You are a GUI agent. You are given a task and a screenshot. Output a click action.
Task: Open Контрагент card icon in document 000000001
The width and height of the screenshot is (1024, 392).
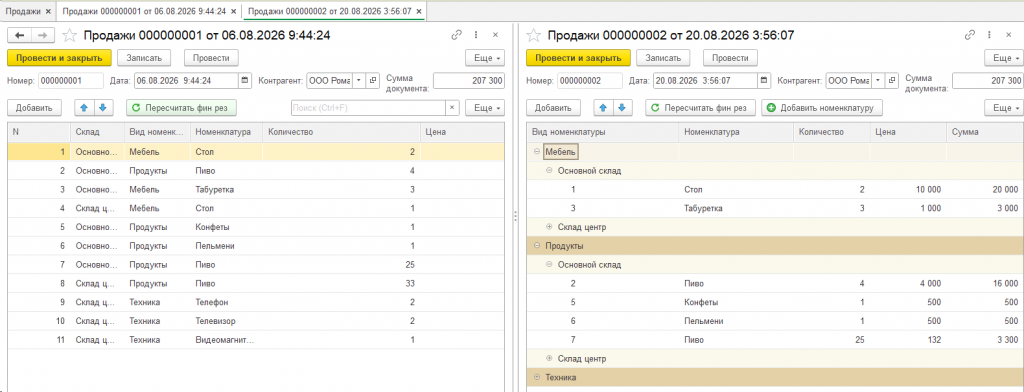tap(374, 80)
